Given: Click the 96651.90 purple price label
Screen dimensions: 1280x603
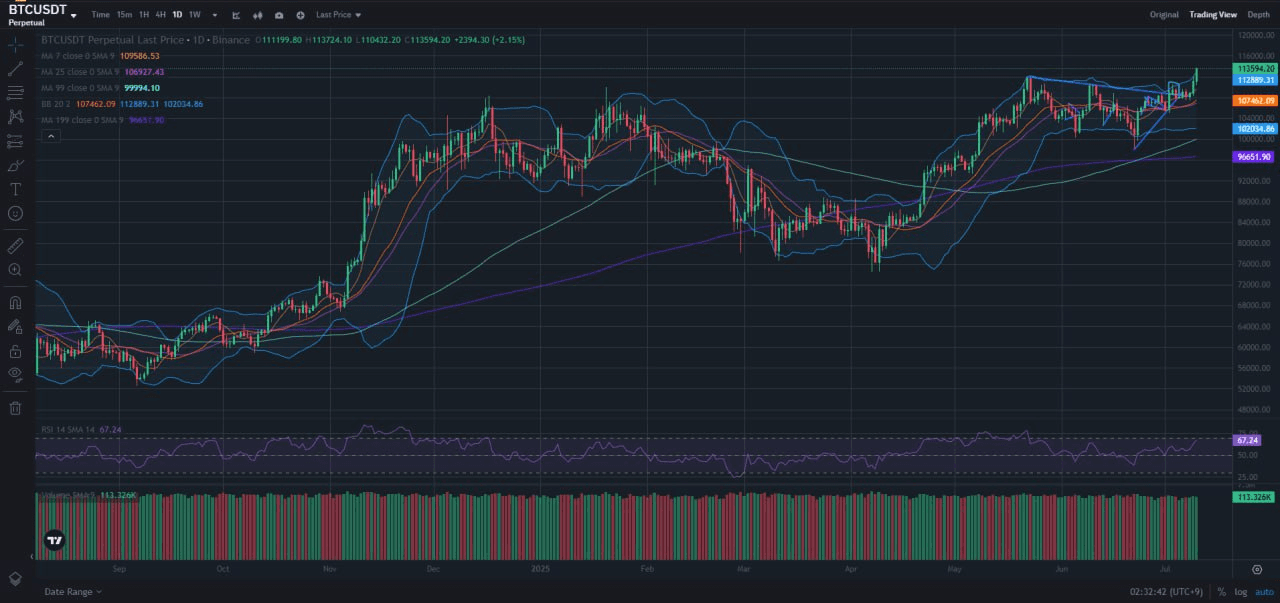Looking at the screenshot, I should coord(1255,157).
